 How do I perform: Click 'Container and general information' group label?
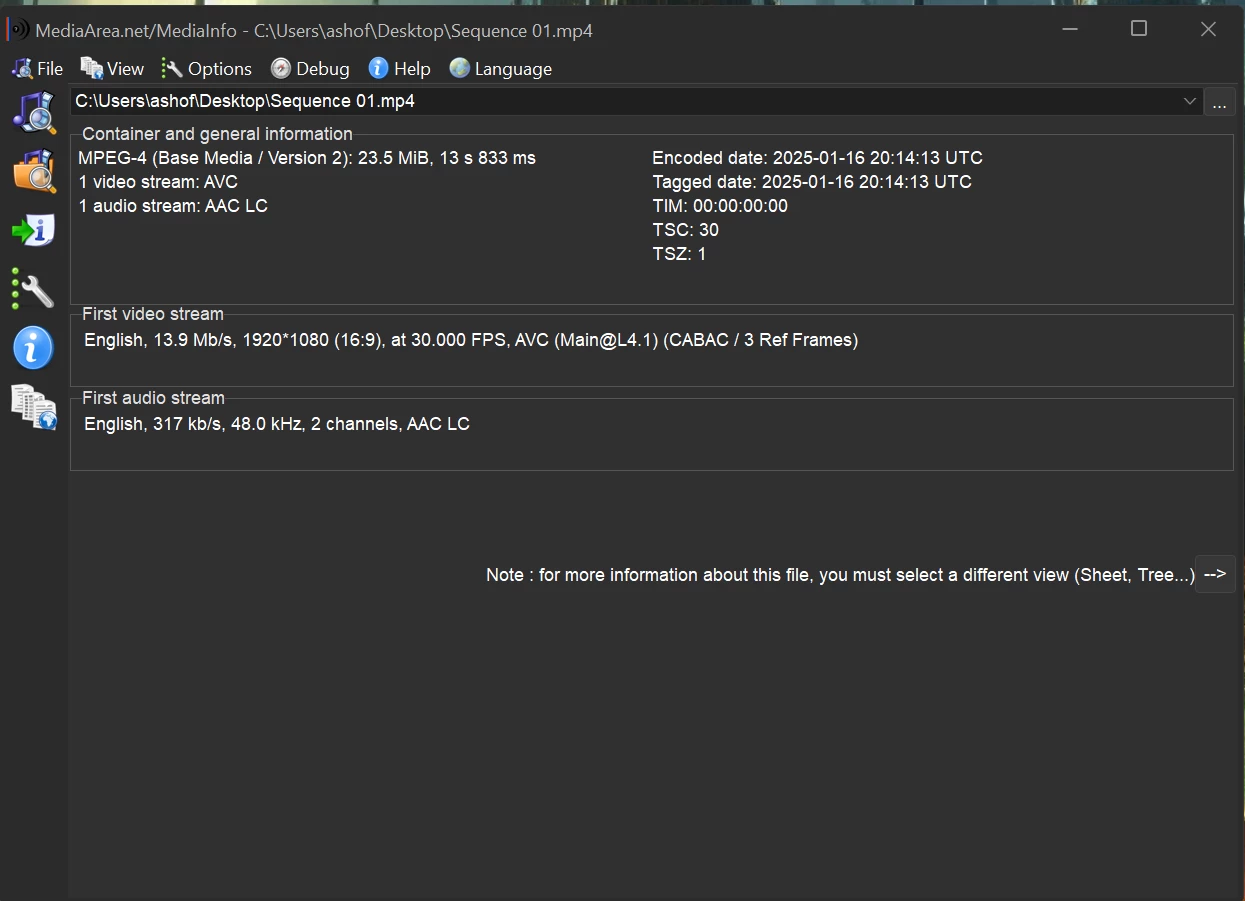(x=217, y=134)
